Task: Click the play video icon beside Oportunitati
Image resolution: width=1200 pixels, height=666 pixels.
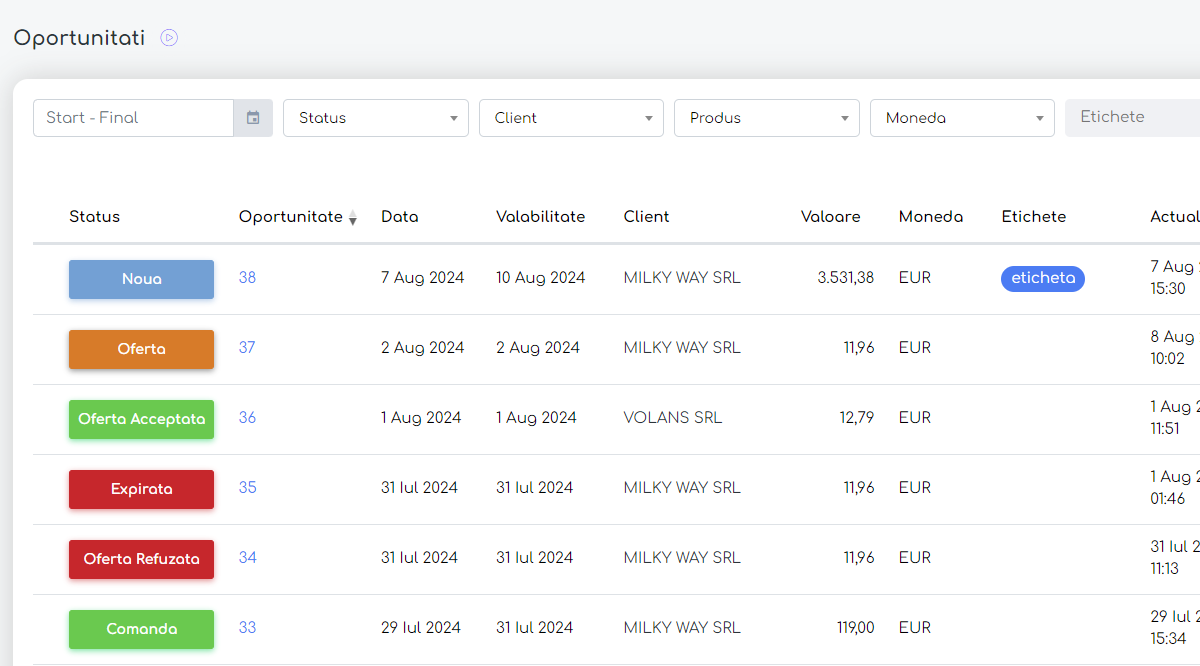Action: pos(169,38)
